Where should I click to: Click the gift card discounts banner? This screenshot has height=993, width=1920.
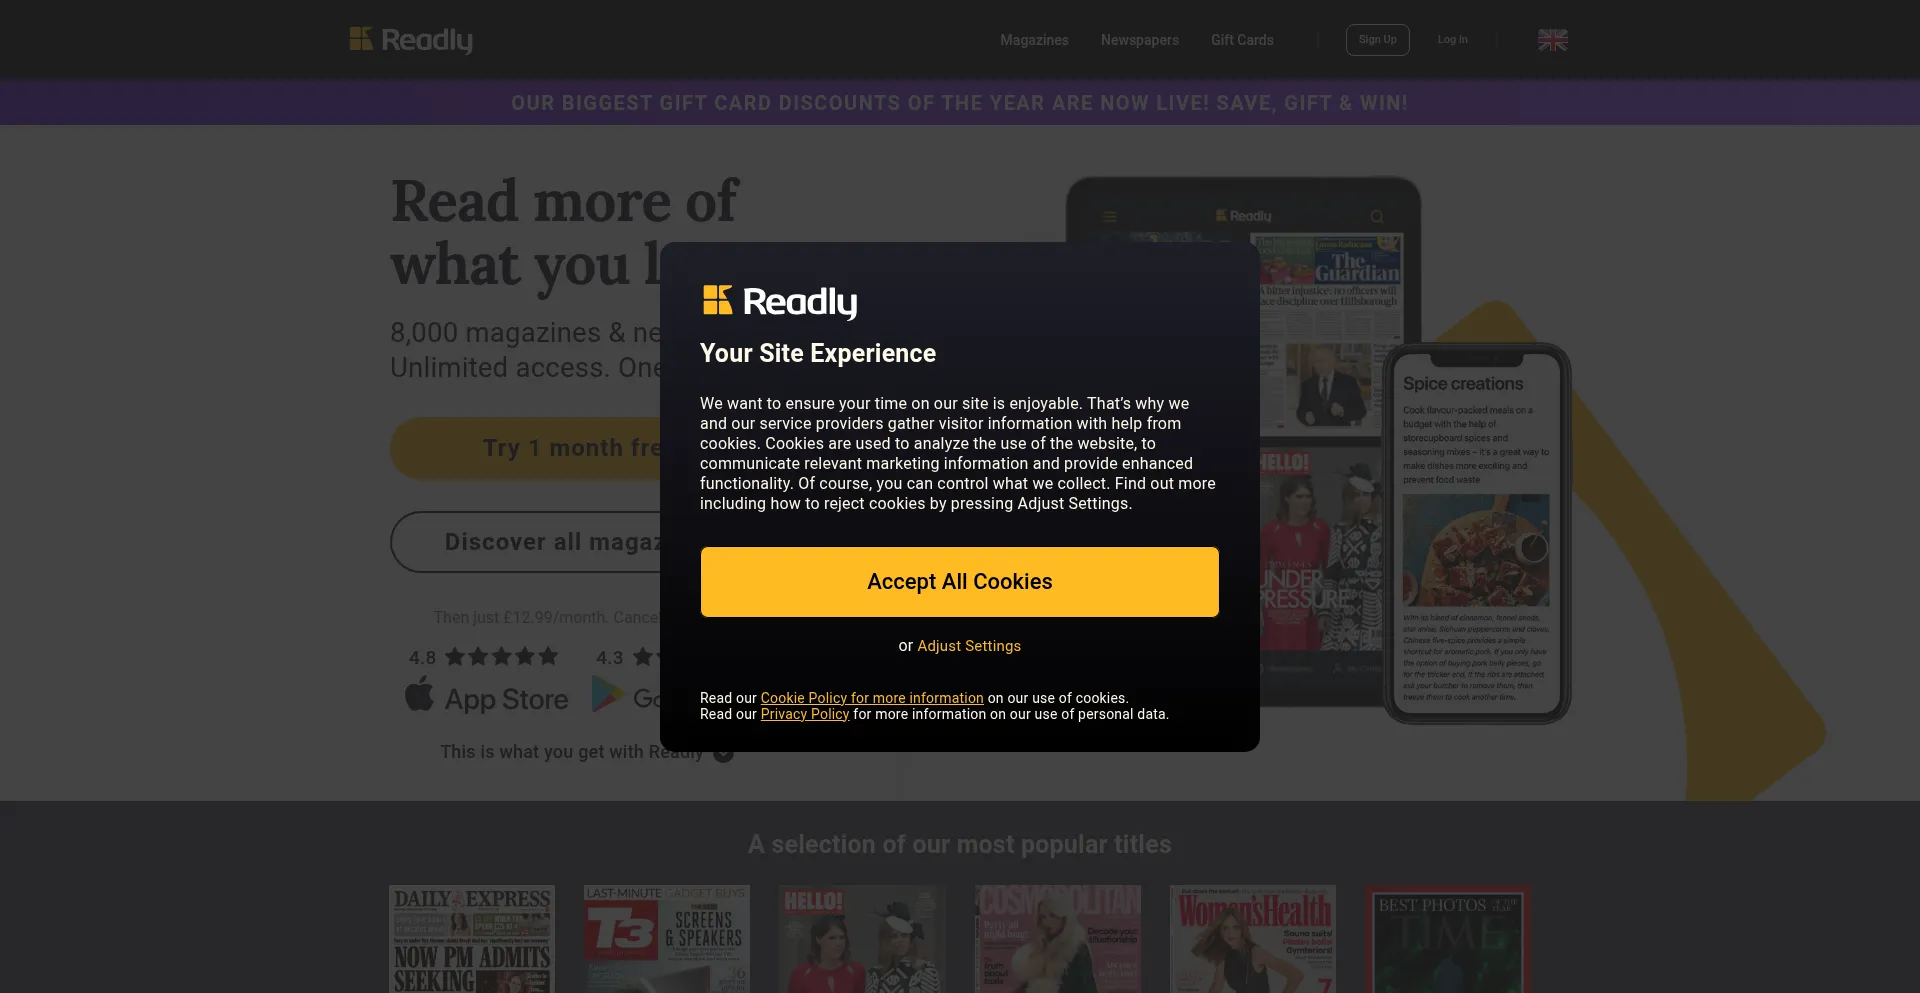960,103
